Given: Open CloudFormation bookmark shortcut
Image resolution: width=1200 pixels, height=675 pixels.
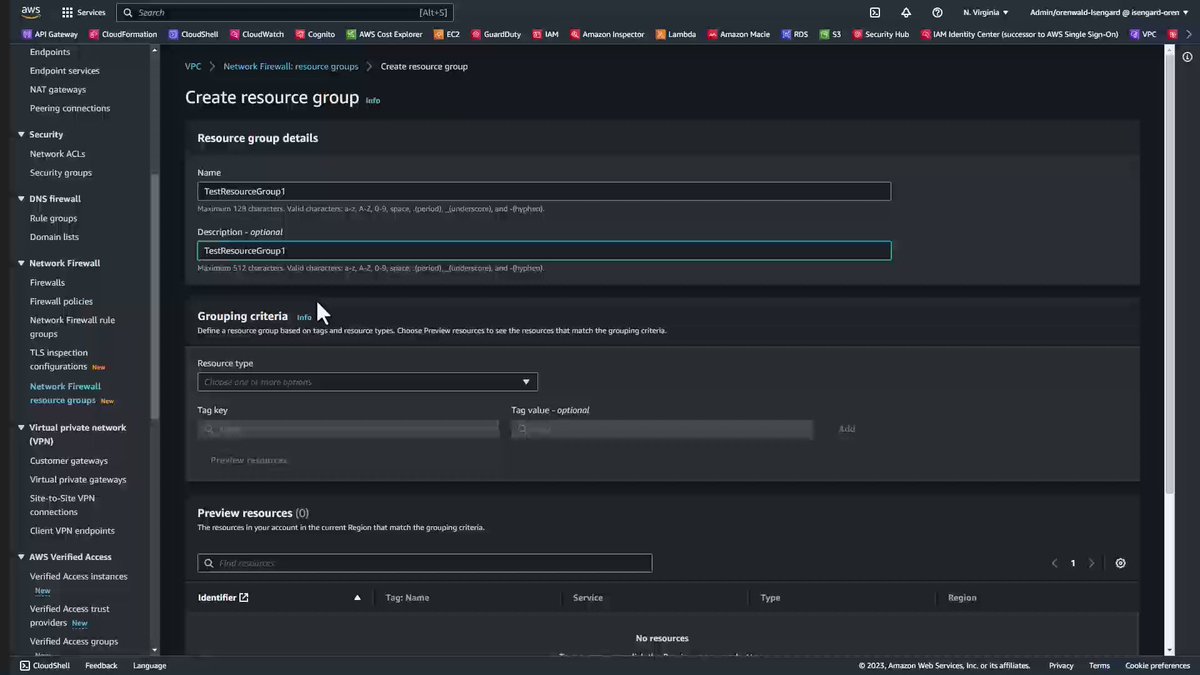Looking at the screenshot, I should pos(123,34).
